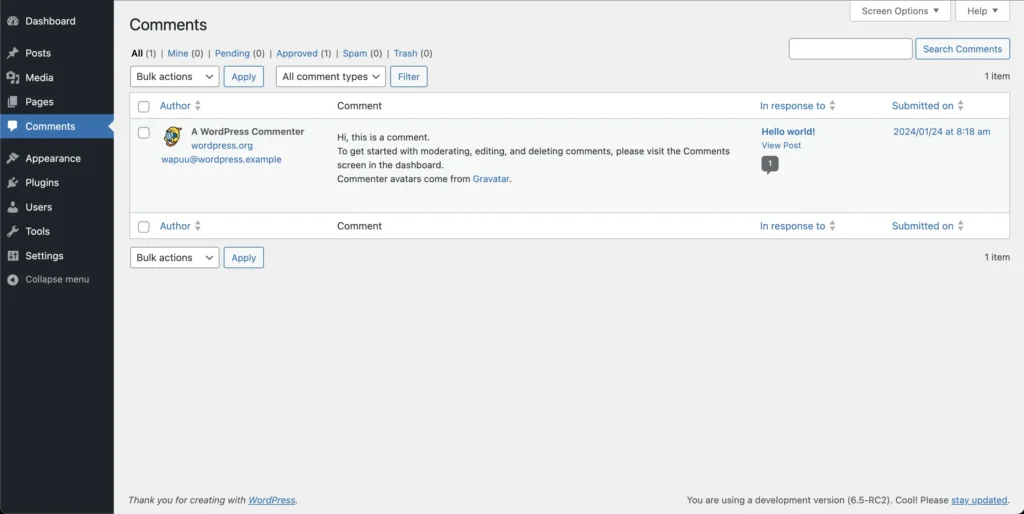This screenshot has height=514, width=1024.
Task: Switch to the Pending comments filter
Action: point(232,54)
